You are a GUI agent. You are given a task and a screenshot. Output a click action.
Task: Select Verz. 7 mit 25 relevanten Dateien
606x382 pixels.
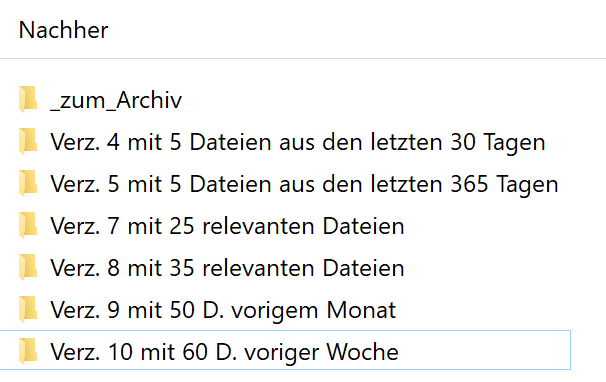tap(227, 226)
